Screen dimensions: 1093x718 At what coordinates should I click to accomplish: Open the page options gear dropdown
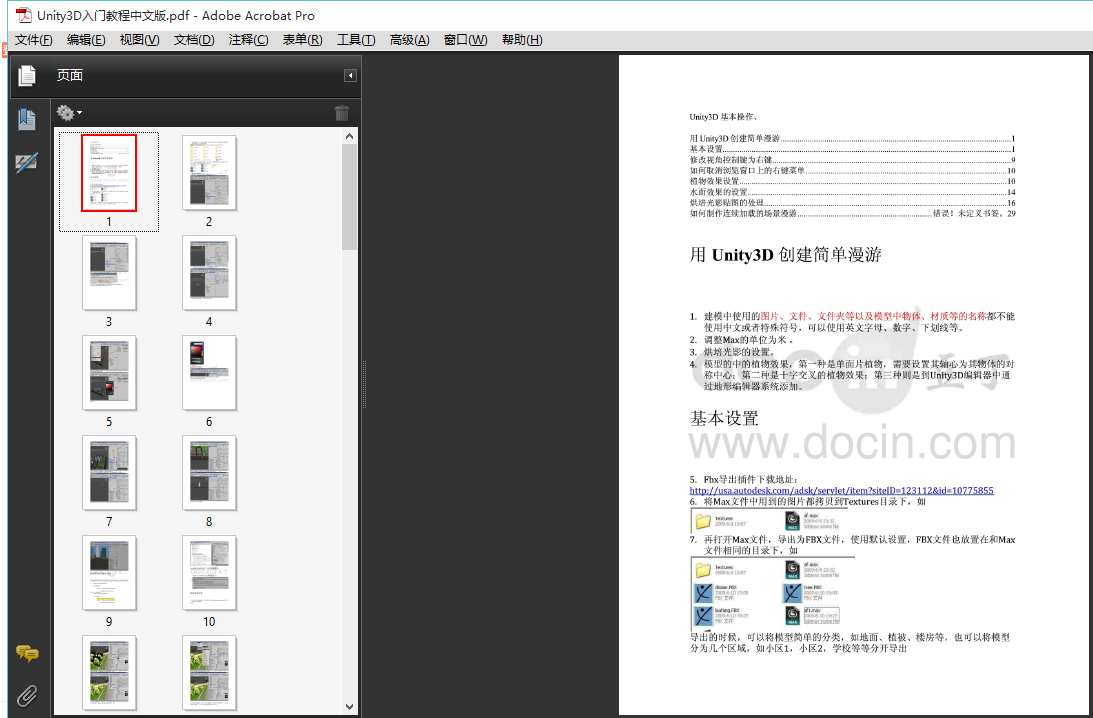(x=68, y=112)
